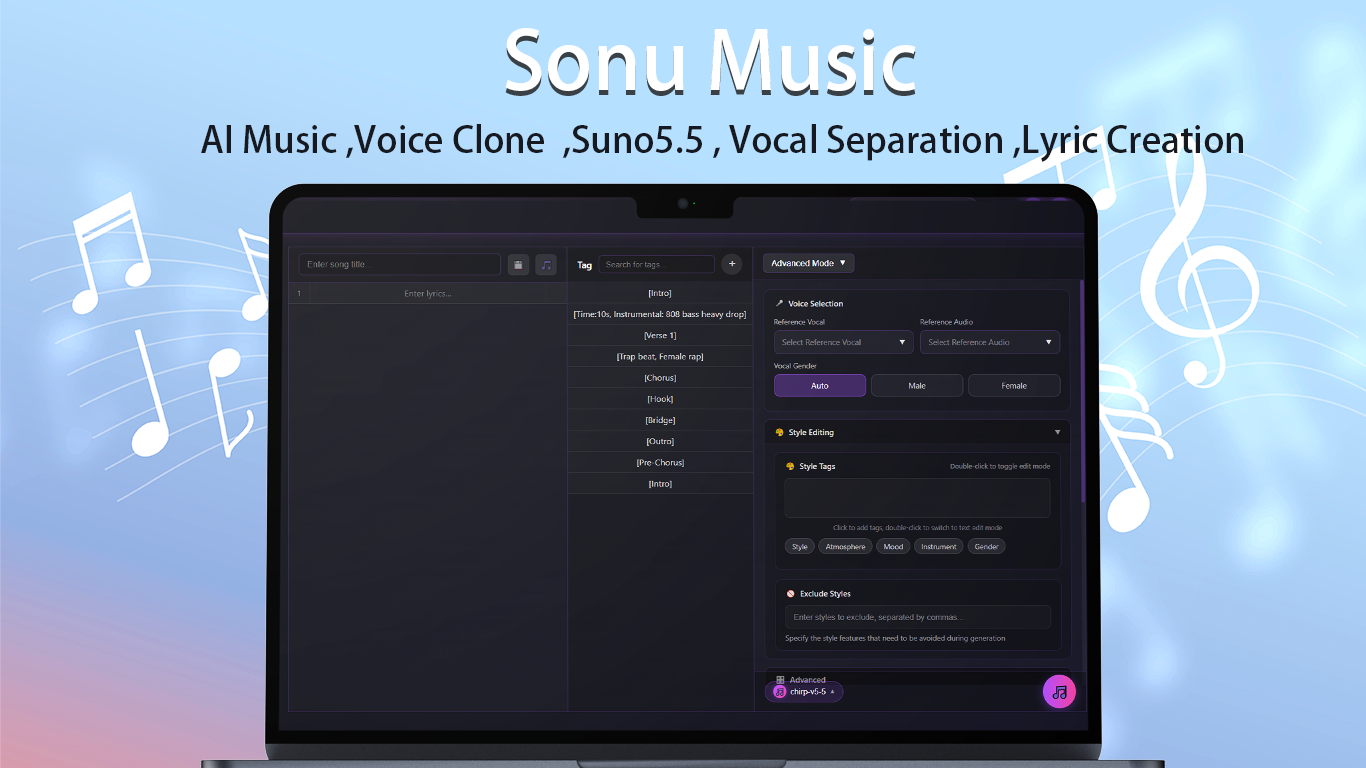Screen dimensions: 1366x768
Task: Collapse the Style Editing section arrow
Action: coord(1058,432)
